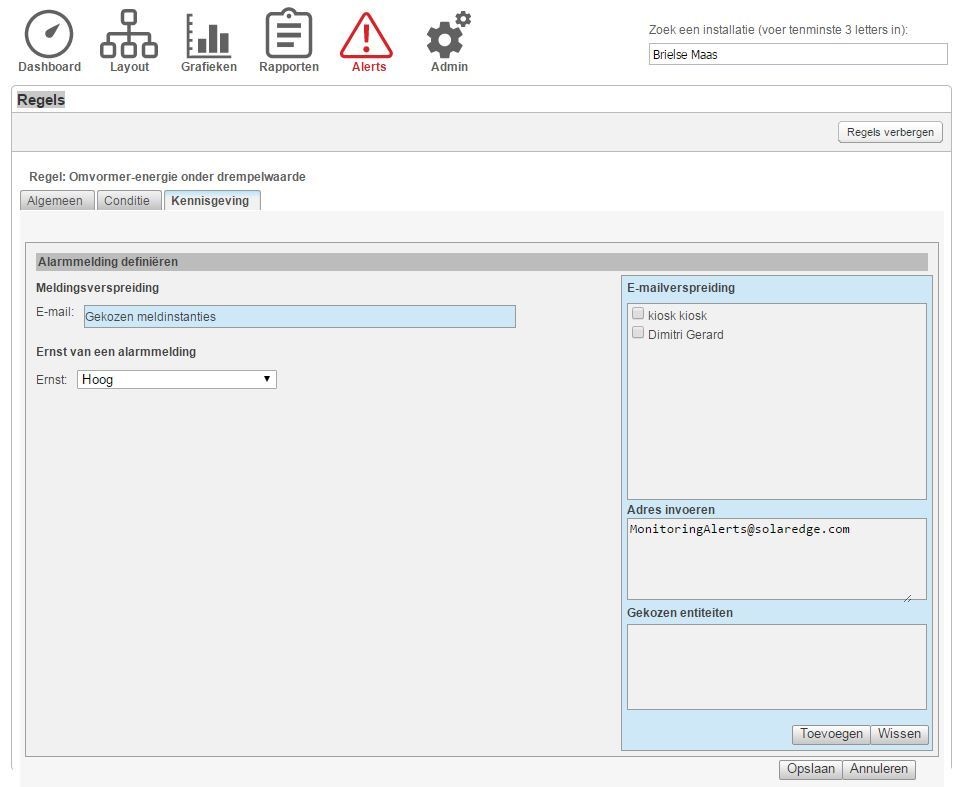Click the Regels panel heading

[x=41, y=100]
